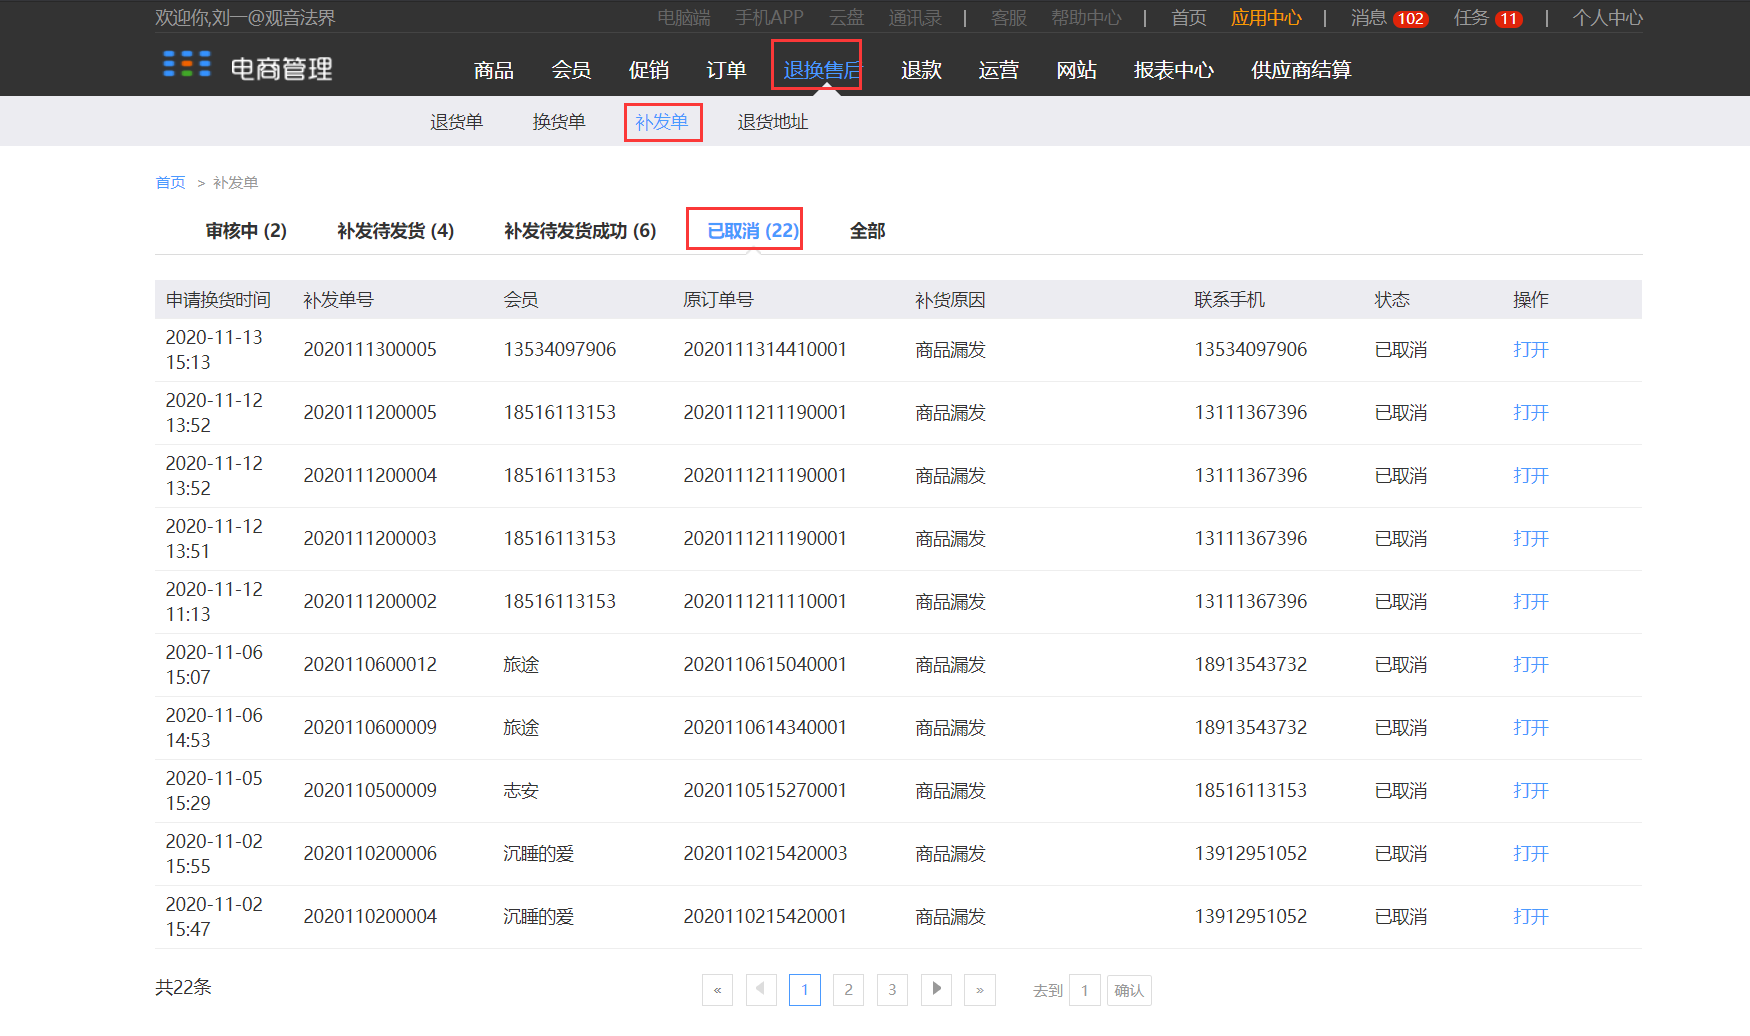Click original order 2020111314410001

(765, 350)
